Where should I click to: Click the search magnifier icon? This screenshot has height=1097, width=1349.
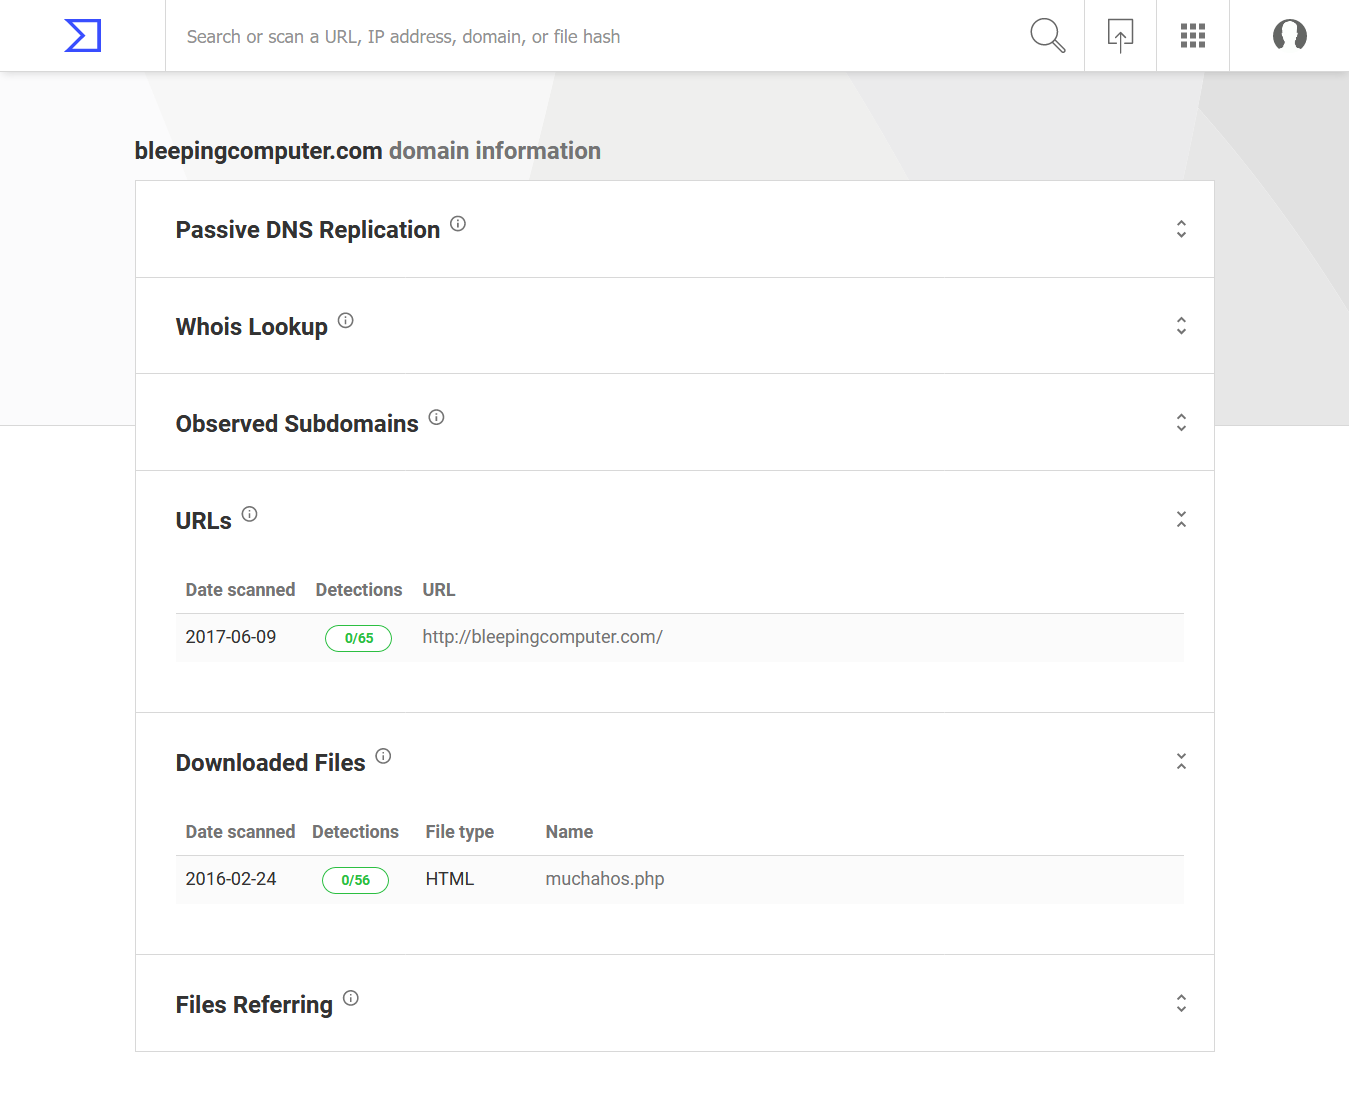(1046, 35)
